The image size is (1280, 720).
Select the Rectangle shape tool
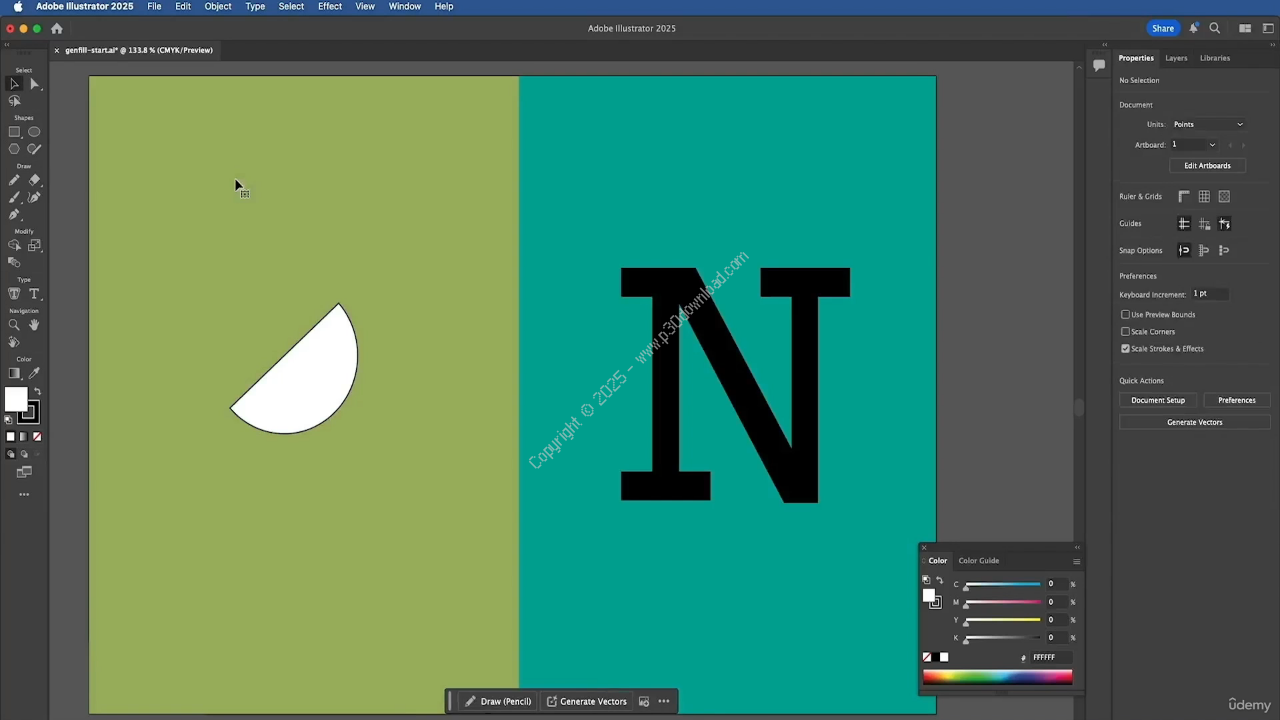(14, 132)
